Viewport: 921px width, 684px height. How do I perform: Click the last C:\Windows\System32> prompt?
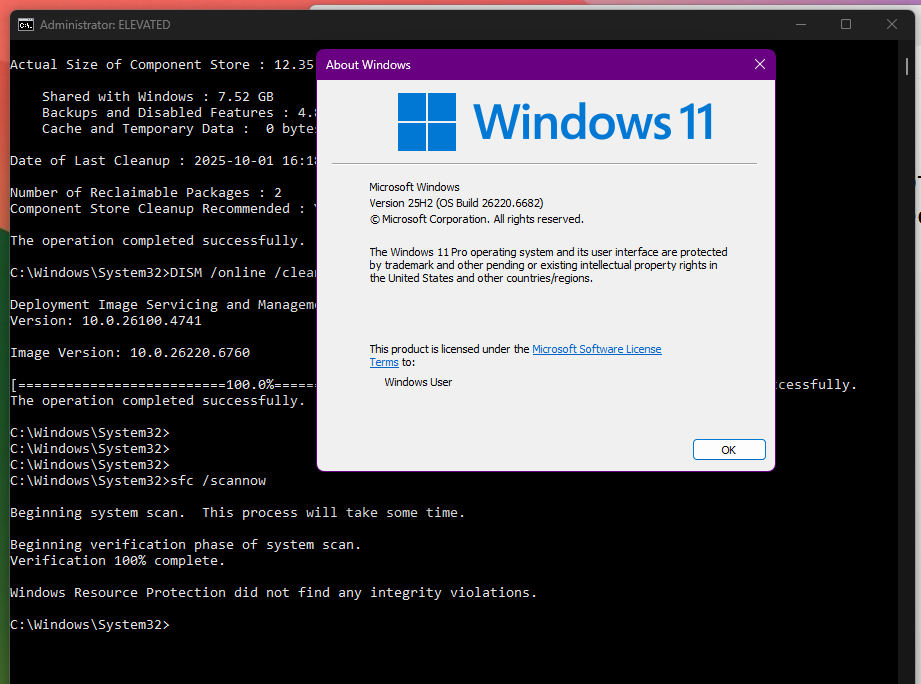click(90, 625)
